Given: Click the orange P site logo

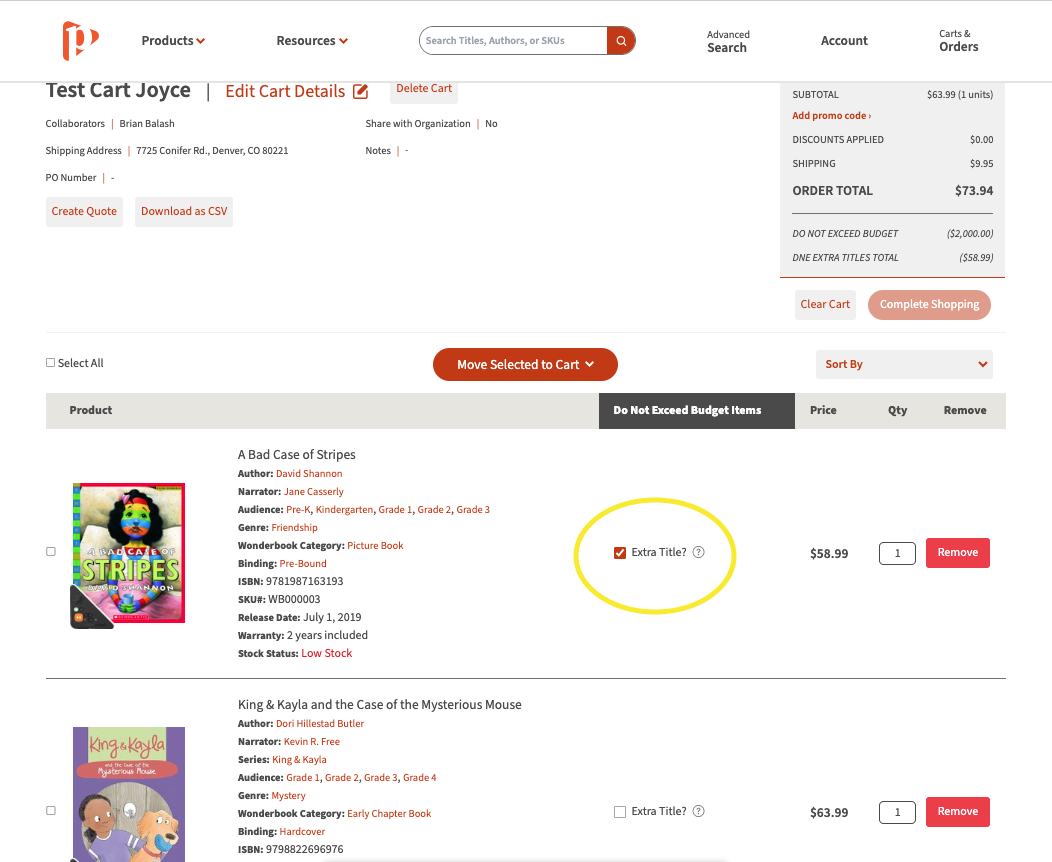Looking at the screenshot, I should point(81,40).
